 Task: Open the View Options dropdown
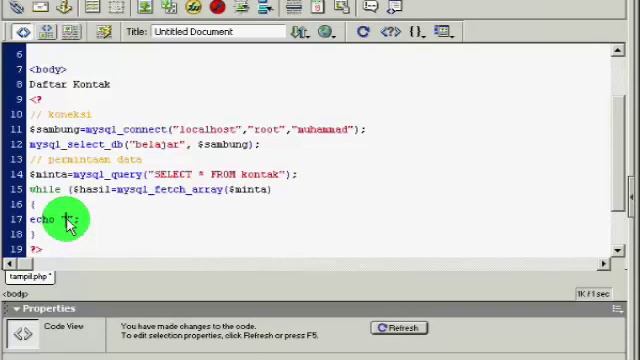[444, 32]
